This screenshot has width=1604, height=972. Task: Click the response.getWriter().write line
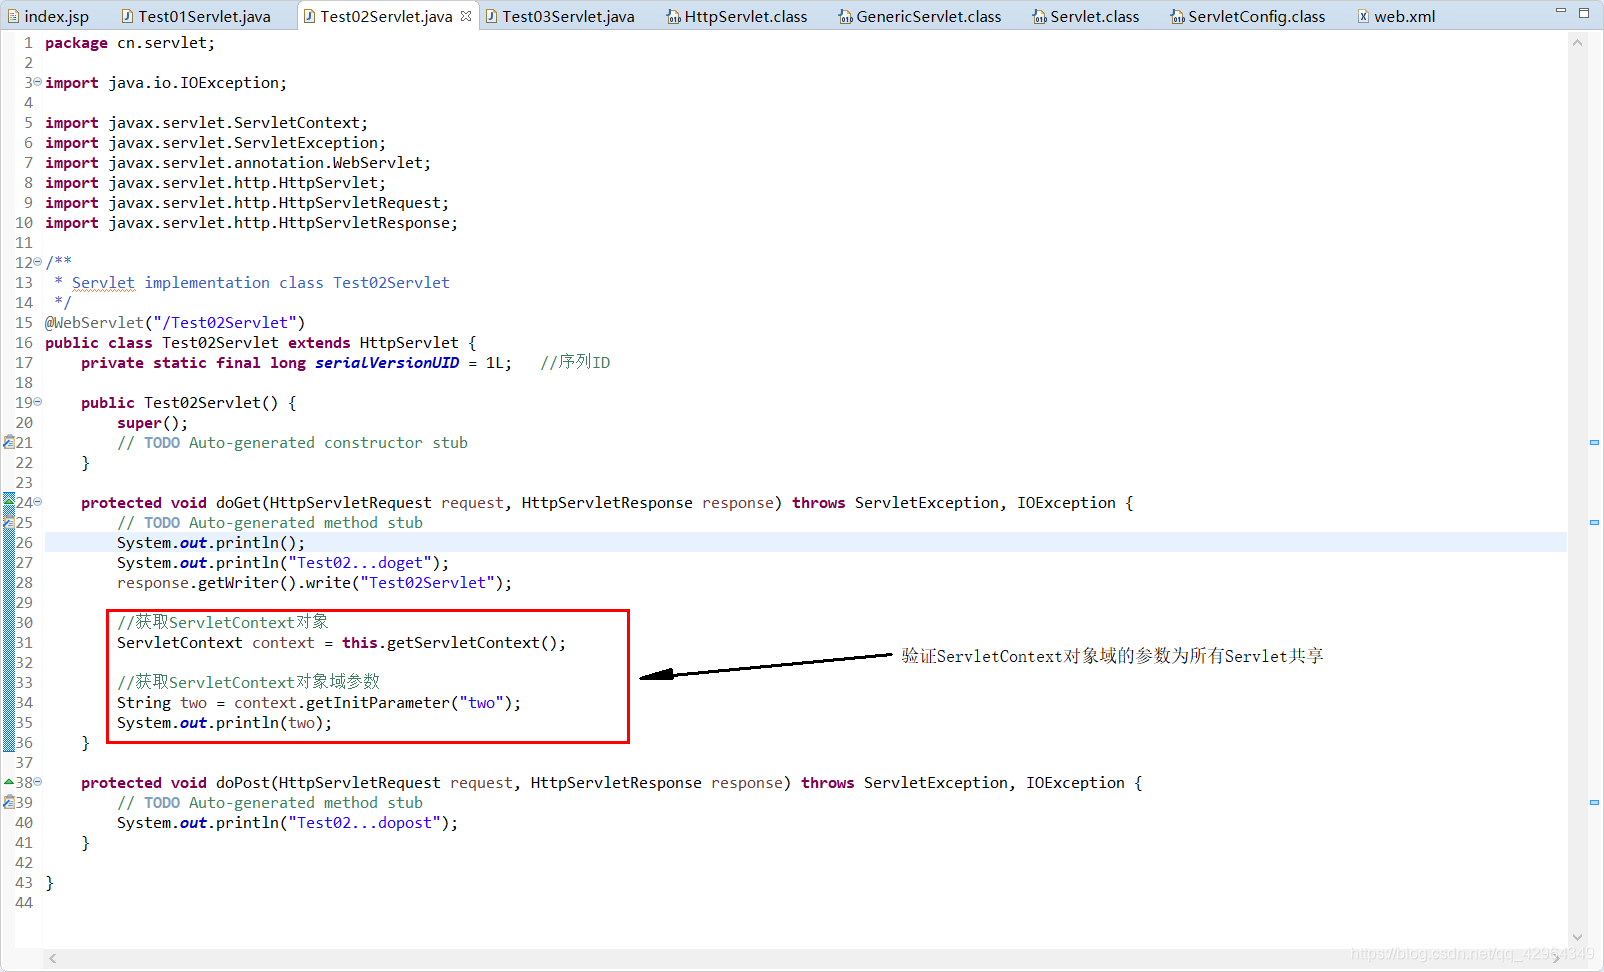click(x=314, y=582)
